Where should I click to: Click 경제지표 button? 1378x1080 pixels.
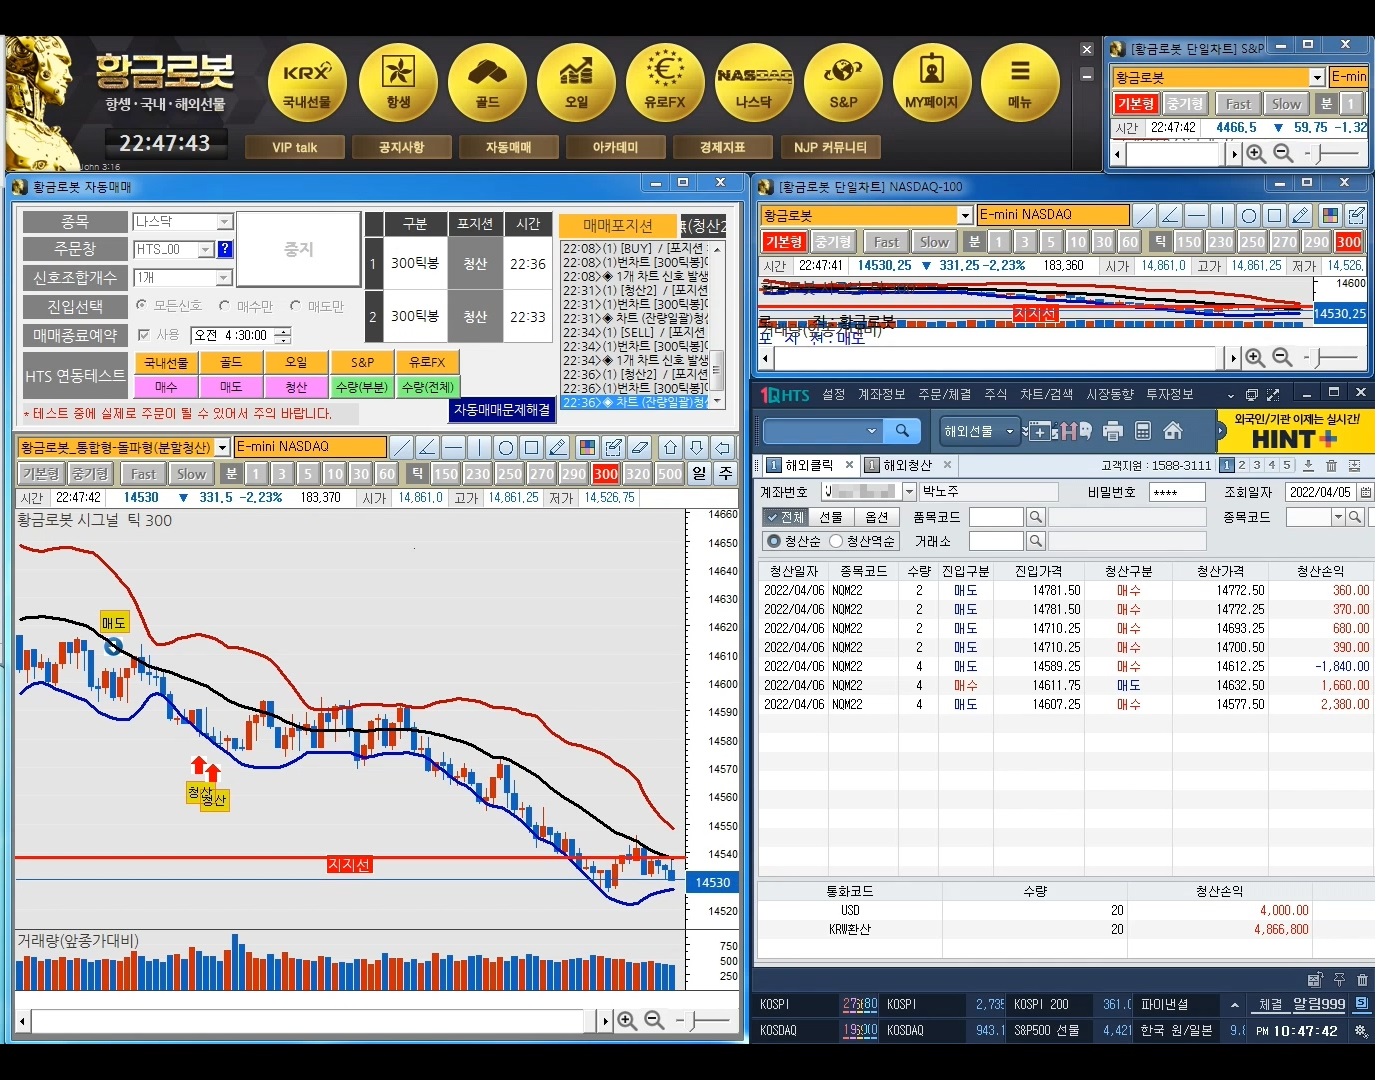723,147
